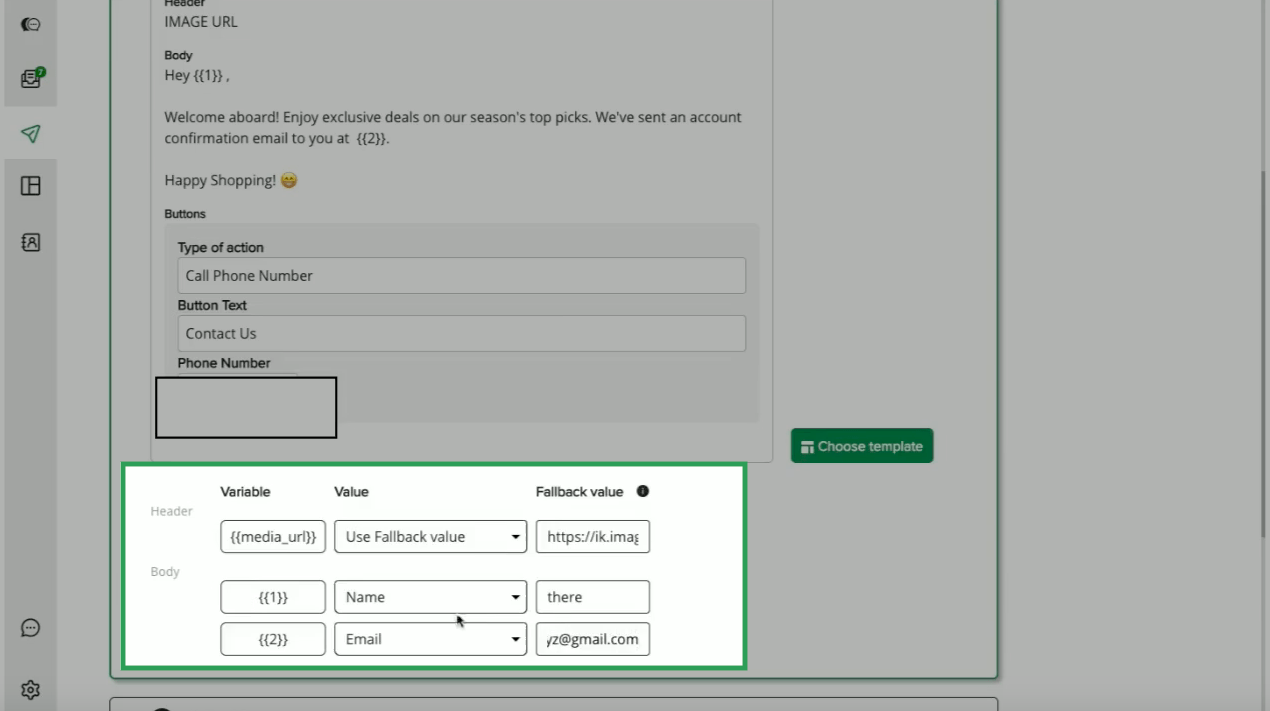Screen dimensions: 1270x711
Task: Click the {{2}} variable field
Action: (273, 639)
